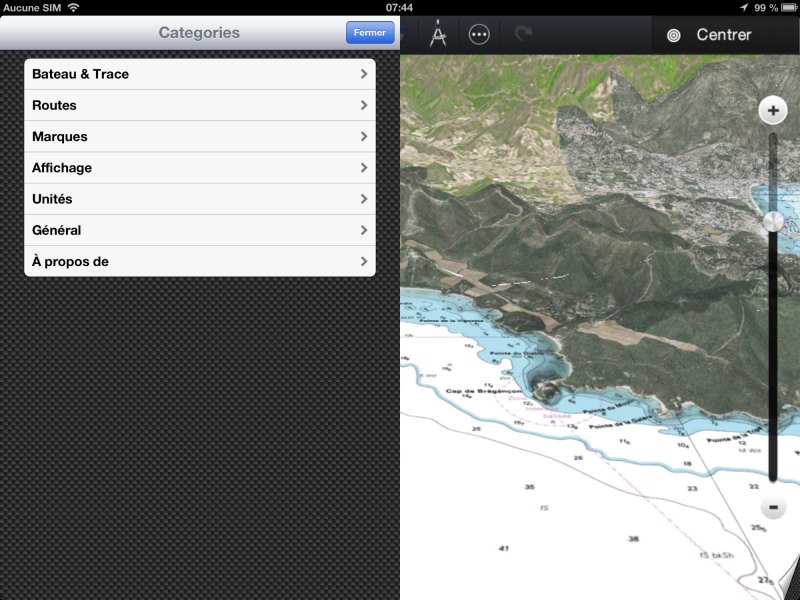Open the Unités settings category

(x=200, y=199)
